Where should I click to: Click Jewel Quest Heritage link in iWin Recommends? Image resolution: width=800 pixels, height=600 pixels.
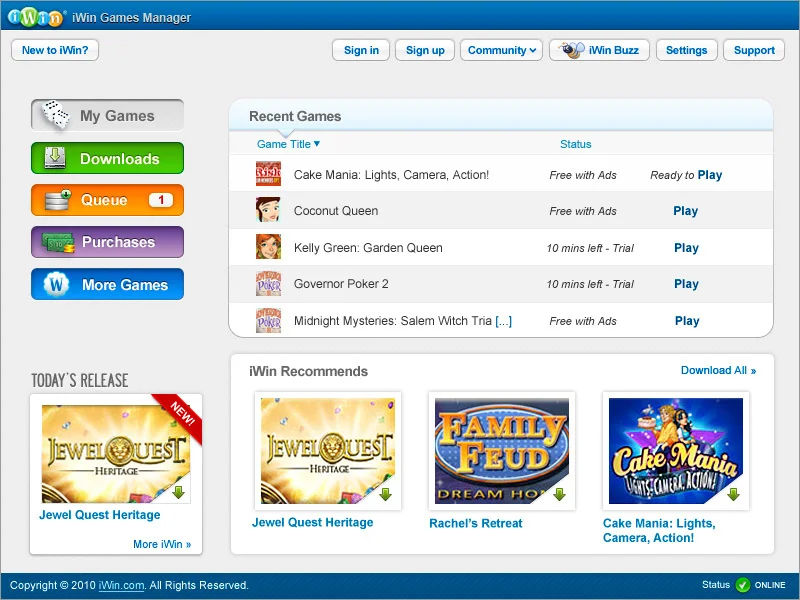(x=313, y=522)
